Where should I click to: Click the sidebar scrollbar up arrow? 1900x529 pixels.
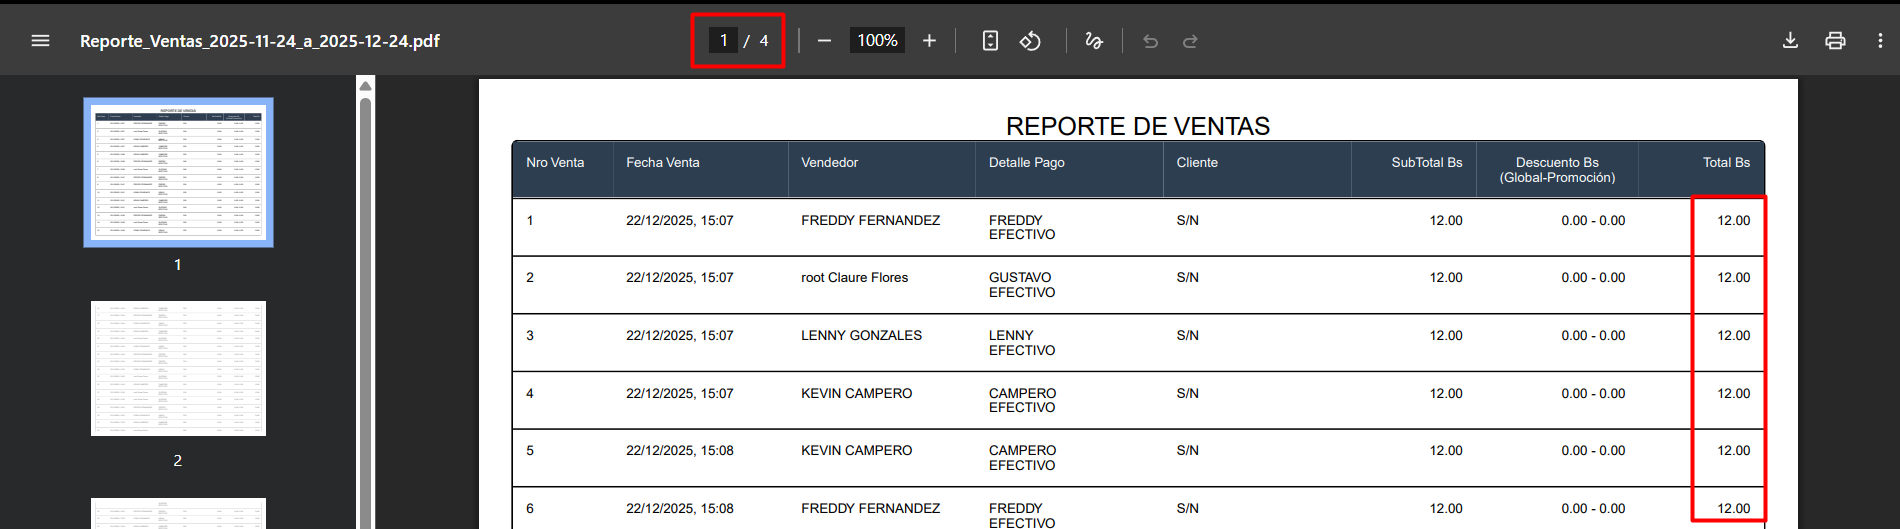coord(366,86)
